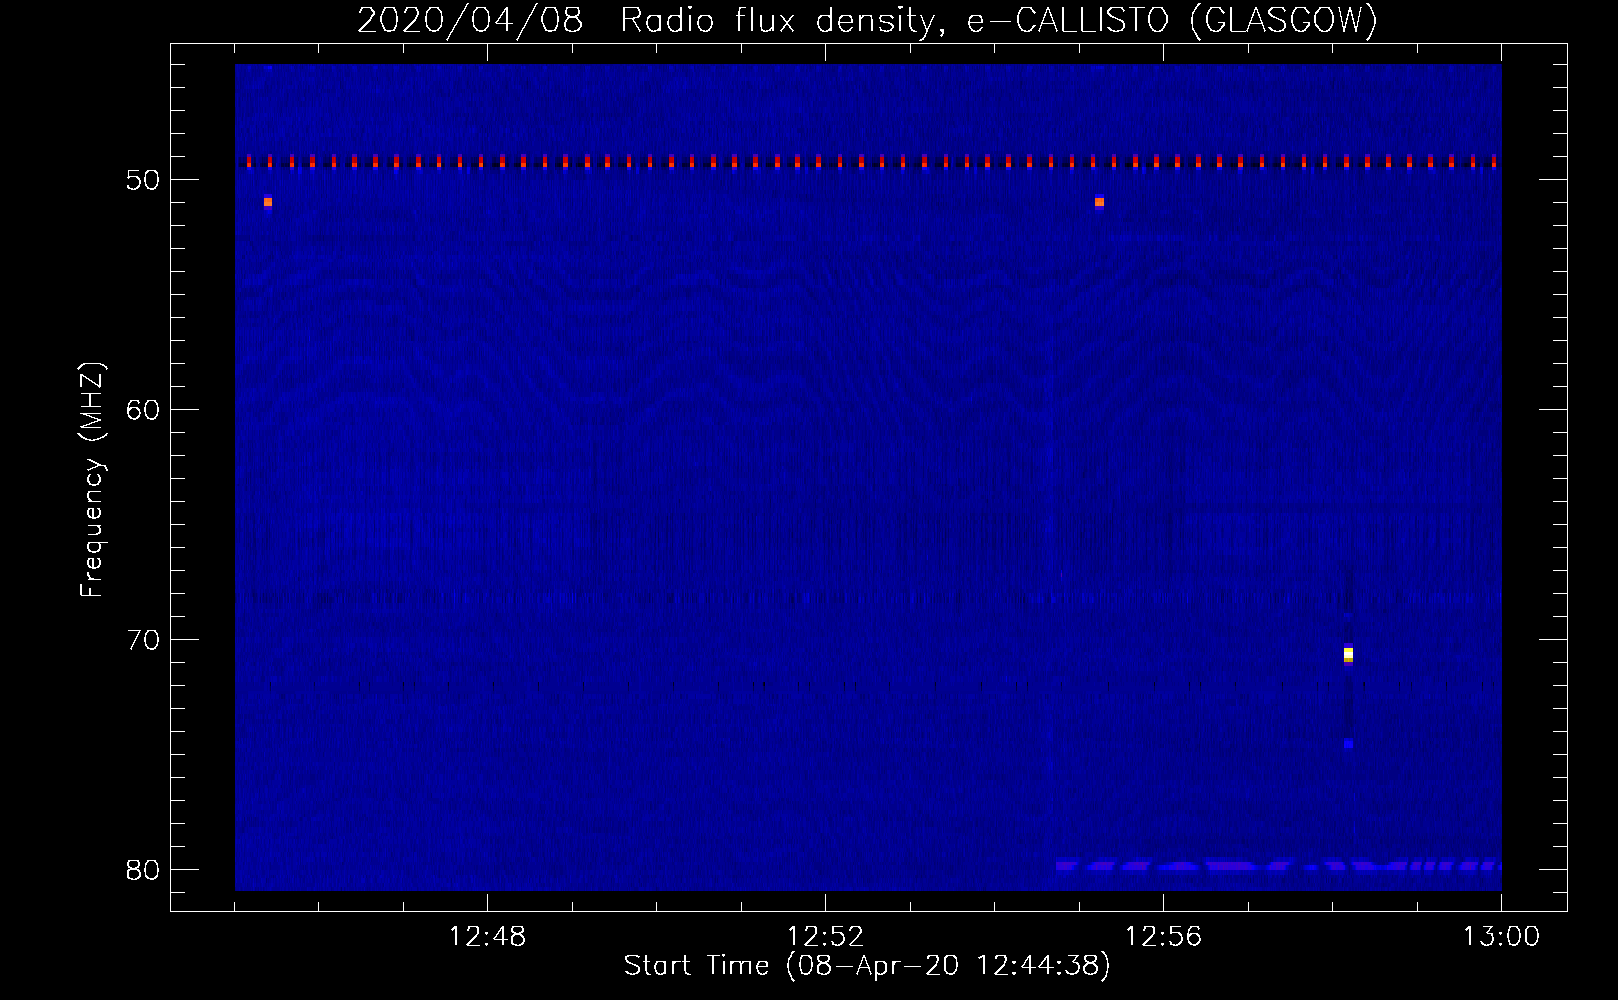1618x1000 pixels.
Task: Click the 80 MHz frequency tick label
Action: click(144, 870)
